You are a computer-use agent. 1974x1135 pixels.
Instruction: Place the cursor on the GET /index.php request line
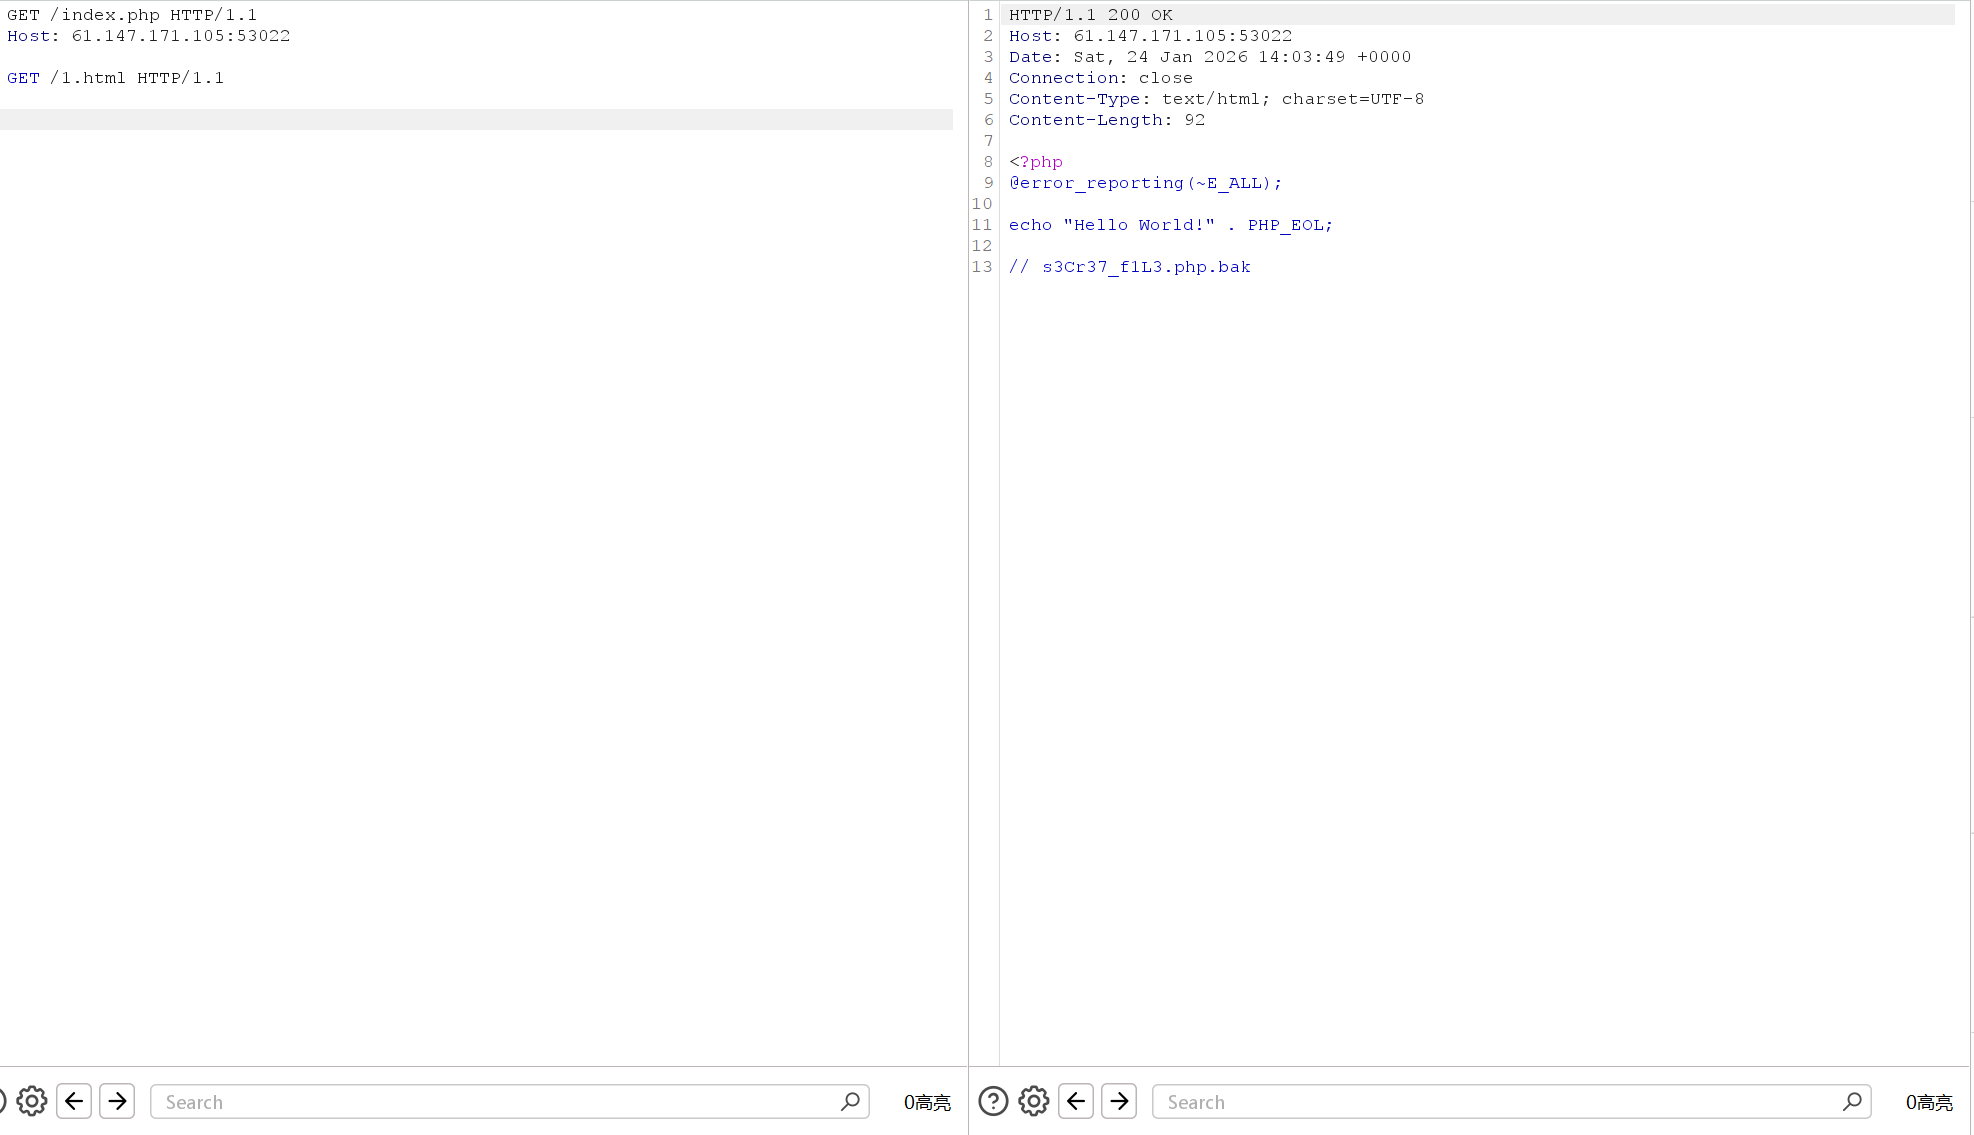point(132,15)
